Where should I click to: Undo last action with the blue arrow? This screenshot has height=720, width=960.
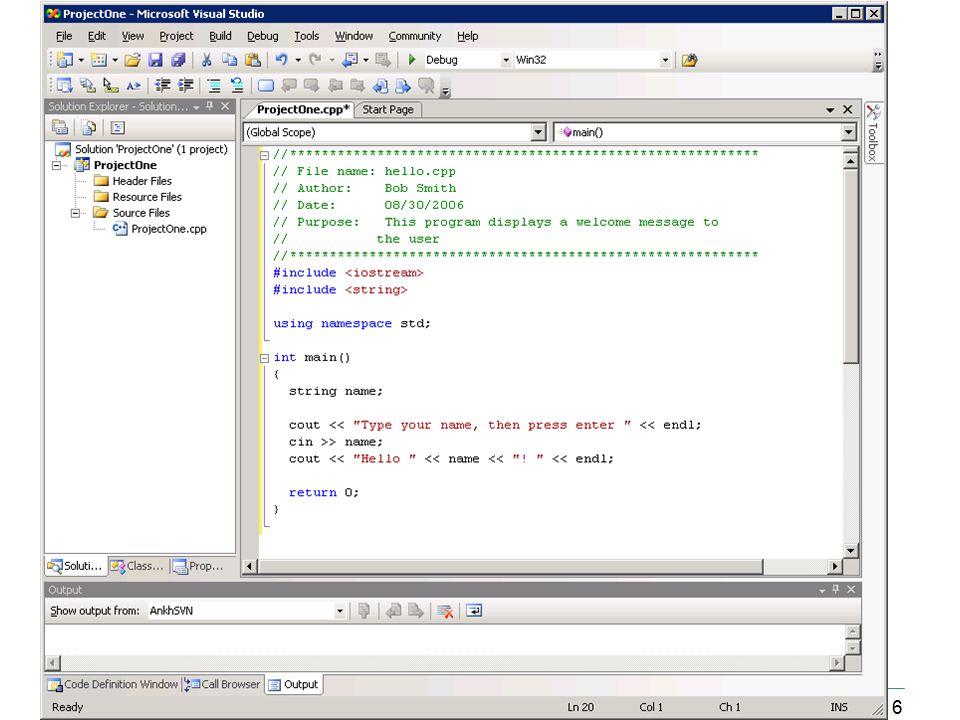(281, 60)
